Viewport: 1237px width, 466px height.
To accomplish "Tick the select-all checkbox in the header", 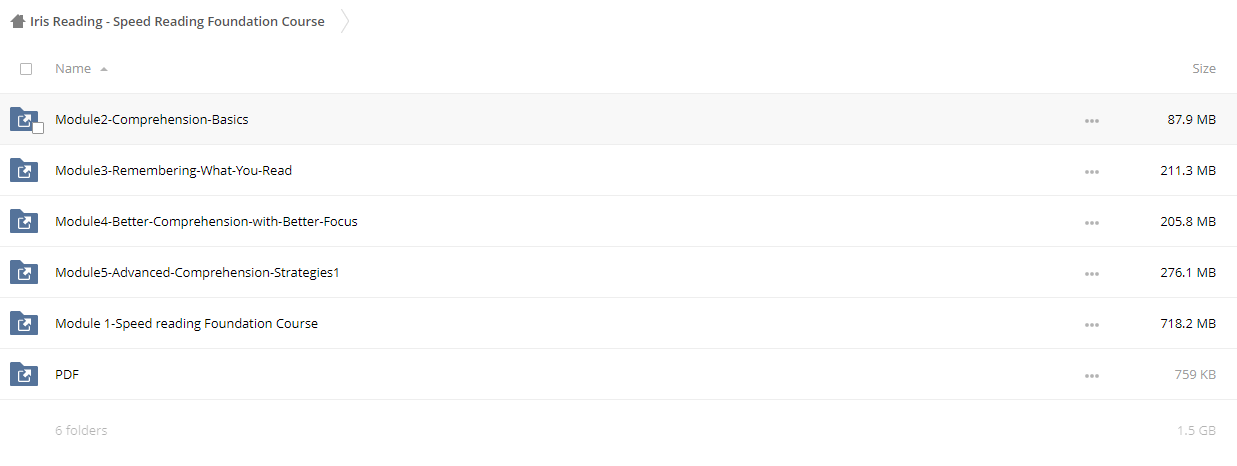I will click(26, 69).
